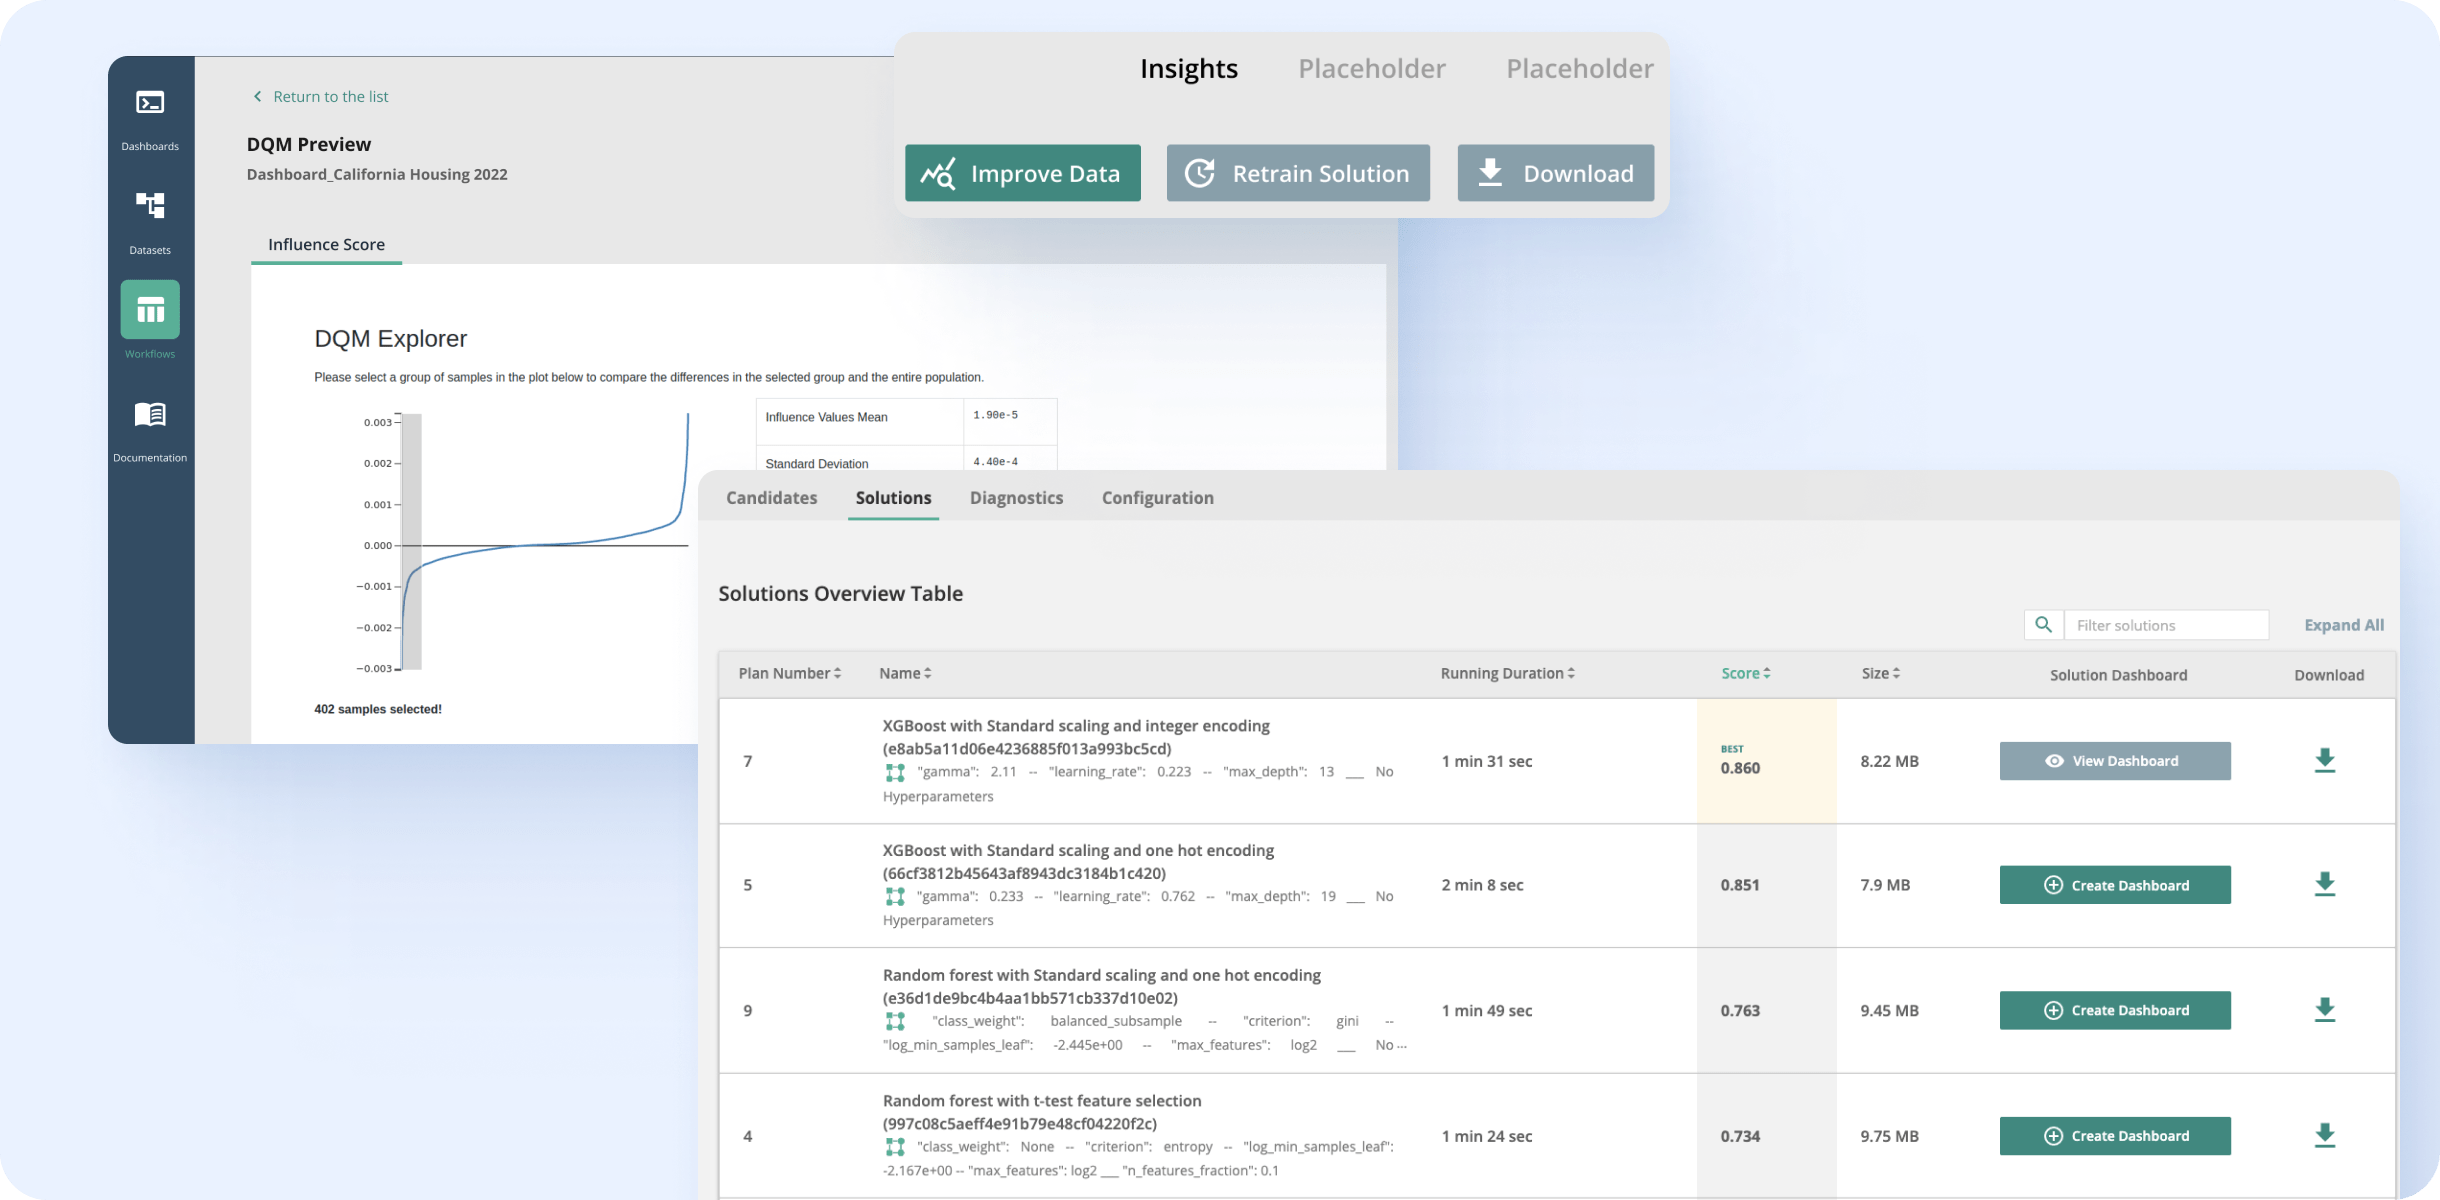Expand All solution rows
This screenshot has width=2440, height=1200.
2343,625
